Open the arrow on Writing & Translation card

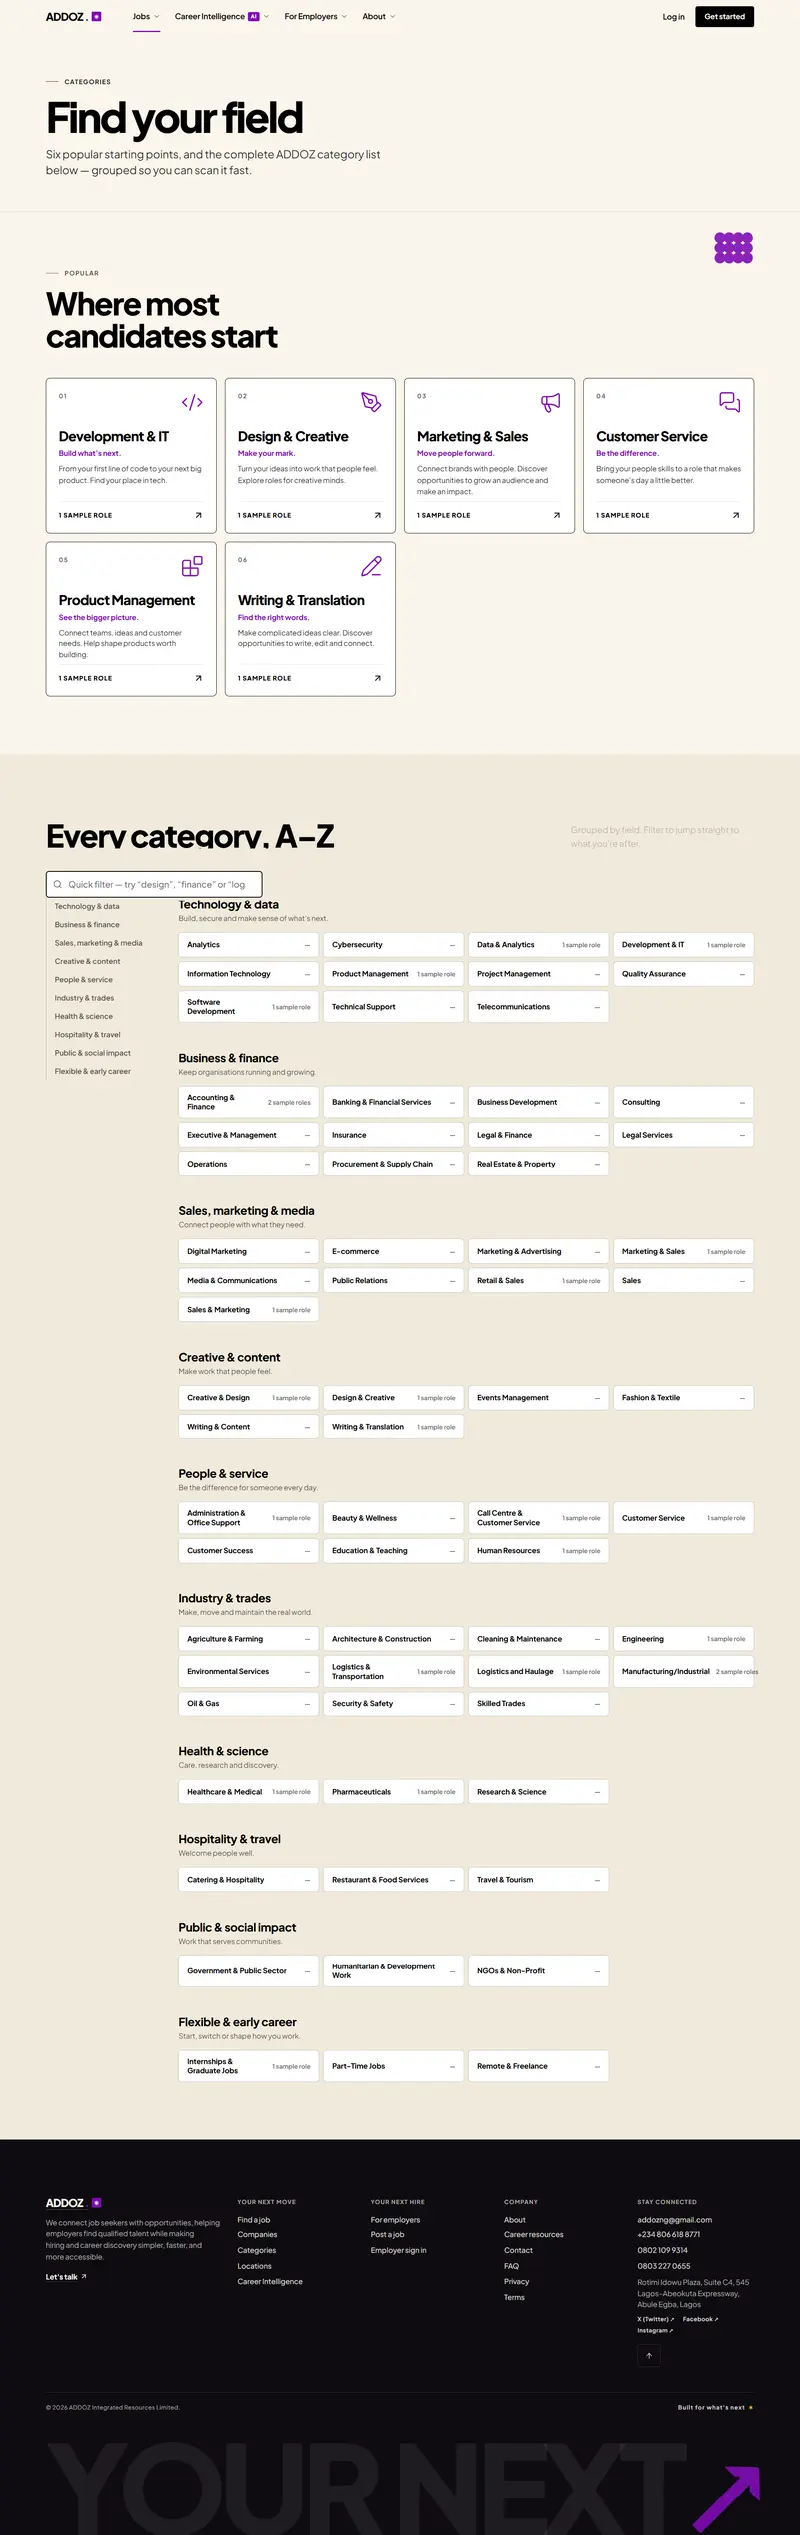(x=377, y=678)
